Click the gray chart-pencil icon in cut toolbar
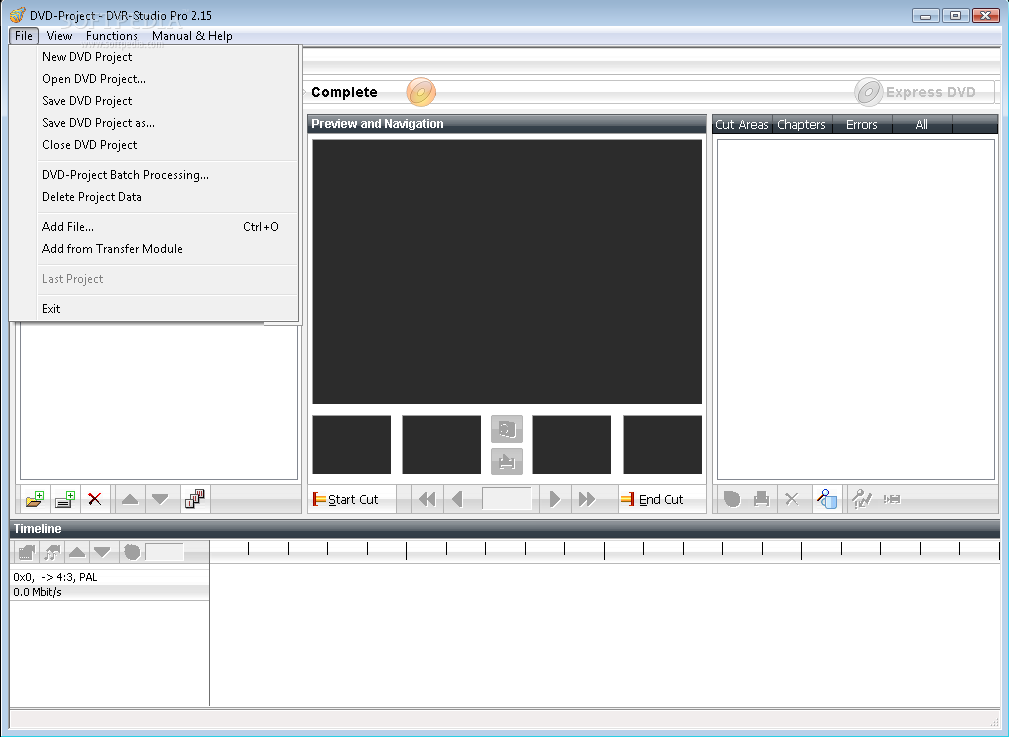Viewport: 1009px width, 737px height. (861, 499)
